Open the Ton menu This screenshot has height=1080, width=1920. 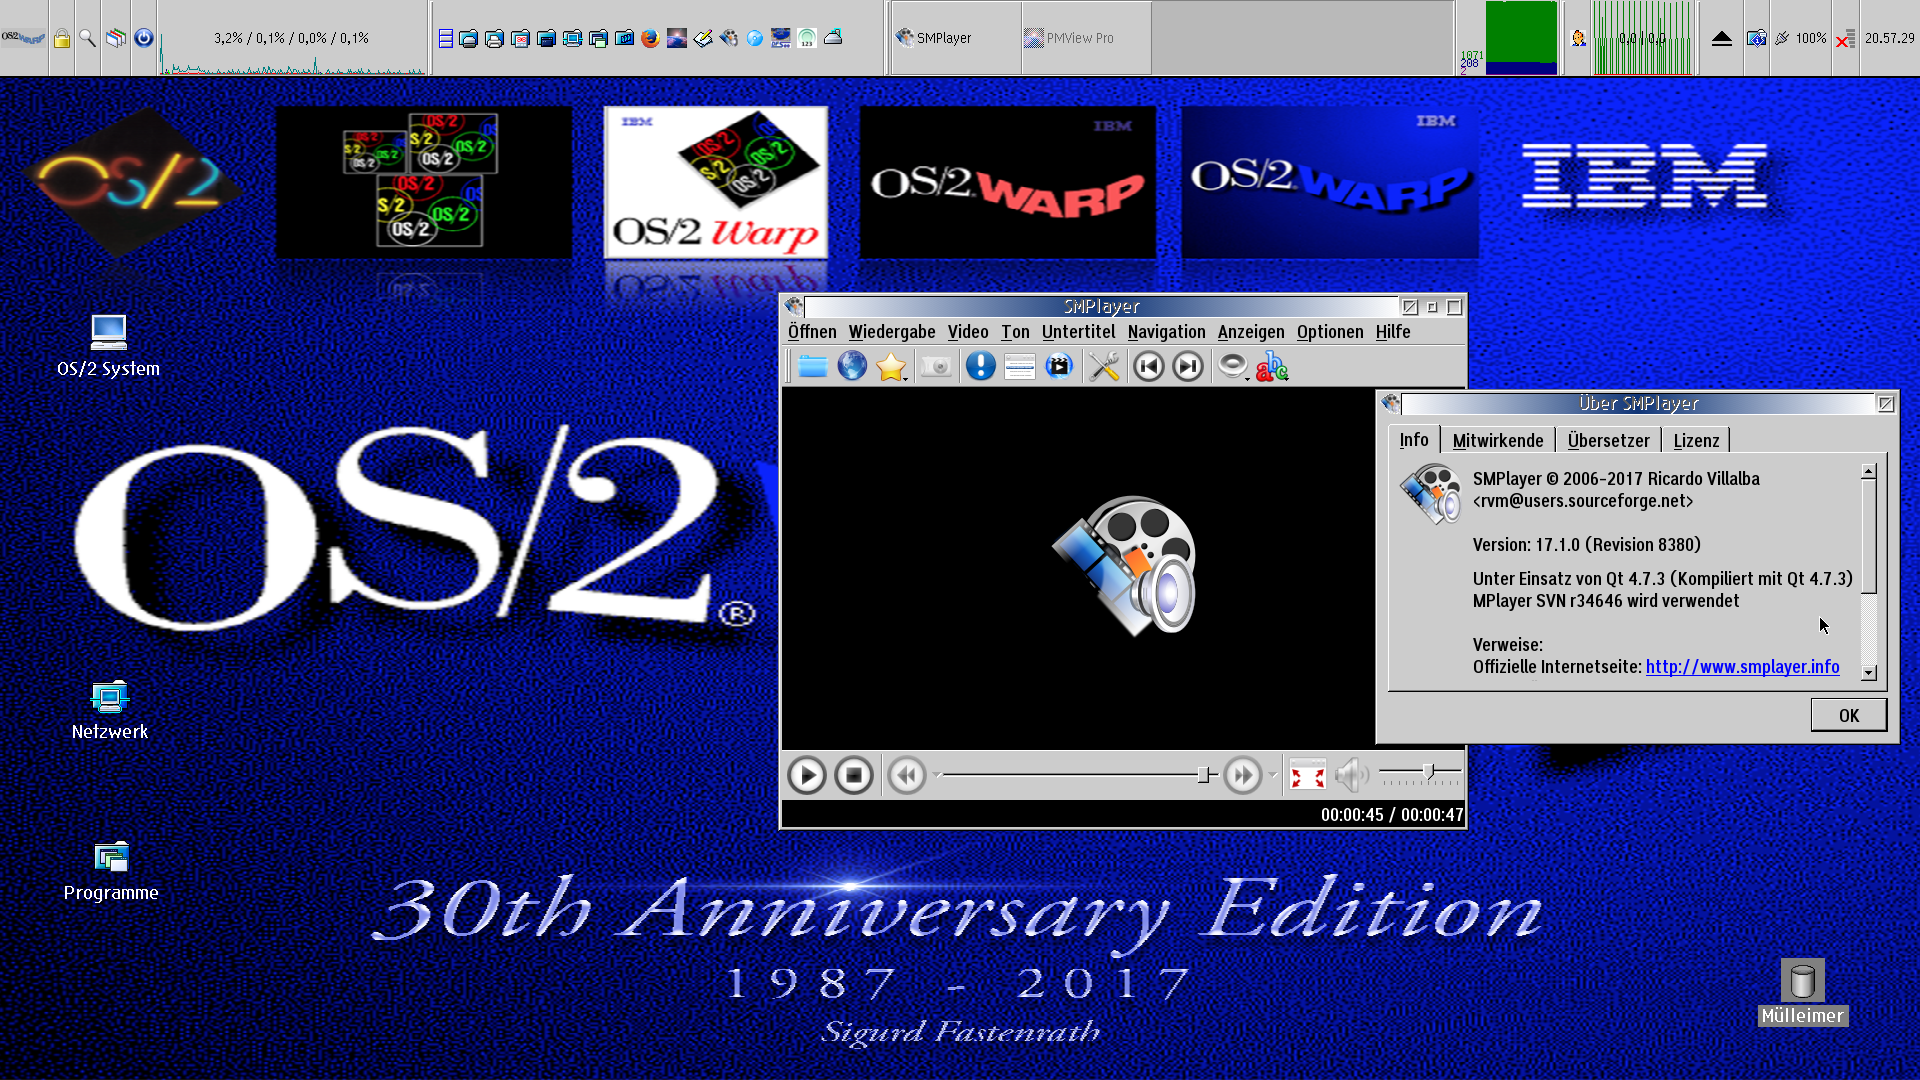[x=1015, y=332]
